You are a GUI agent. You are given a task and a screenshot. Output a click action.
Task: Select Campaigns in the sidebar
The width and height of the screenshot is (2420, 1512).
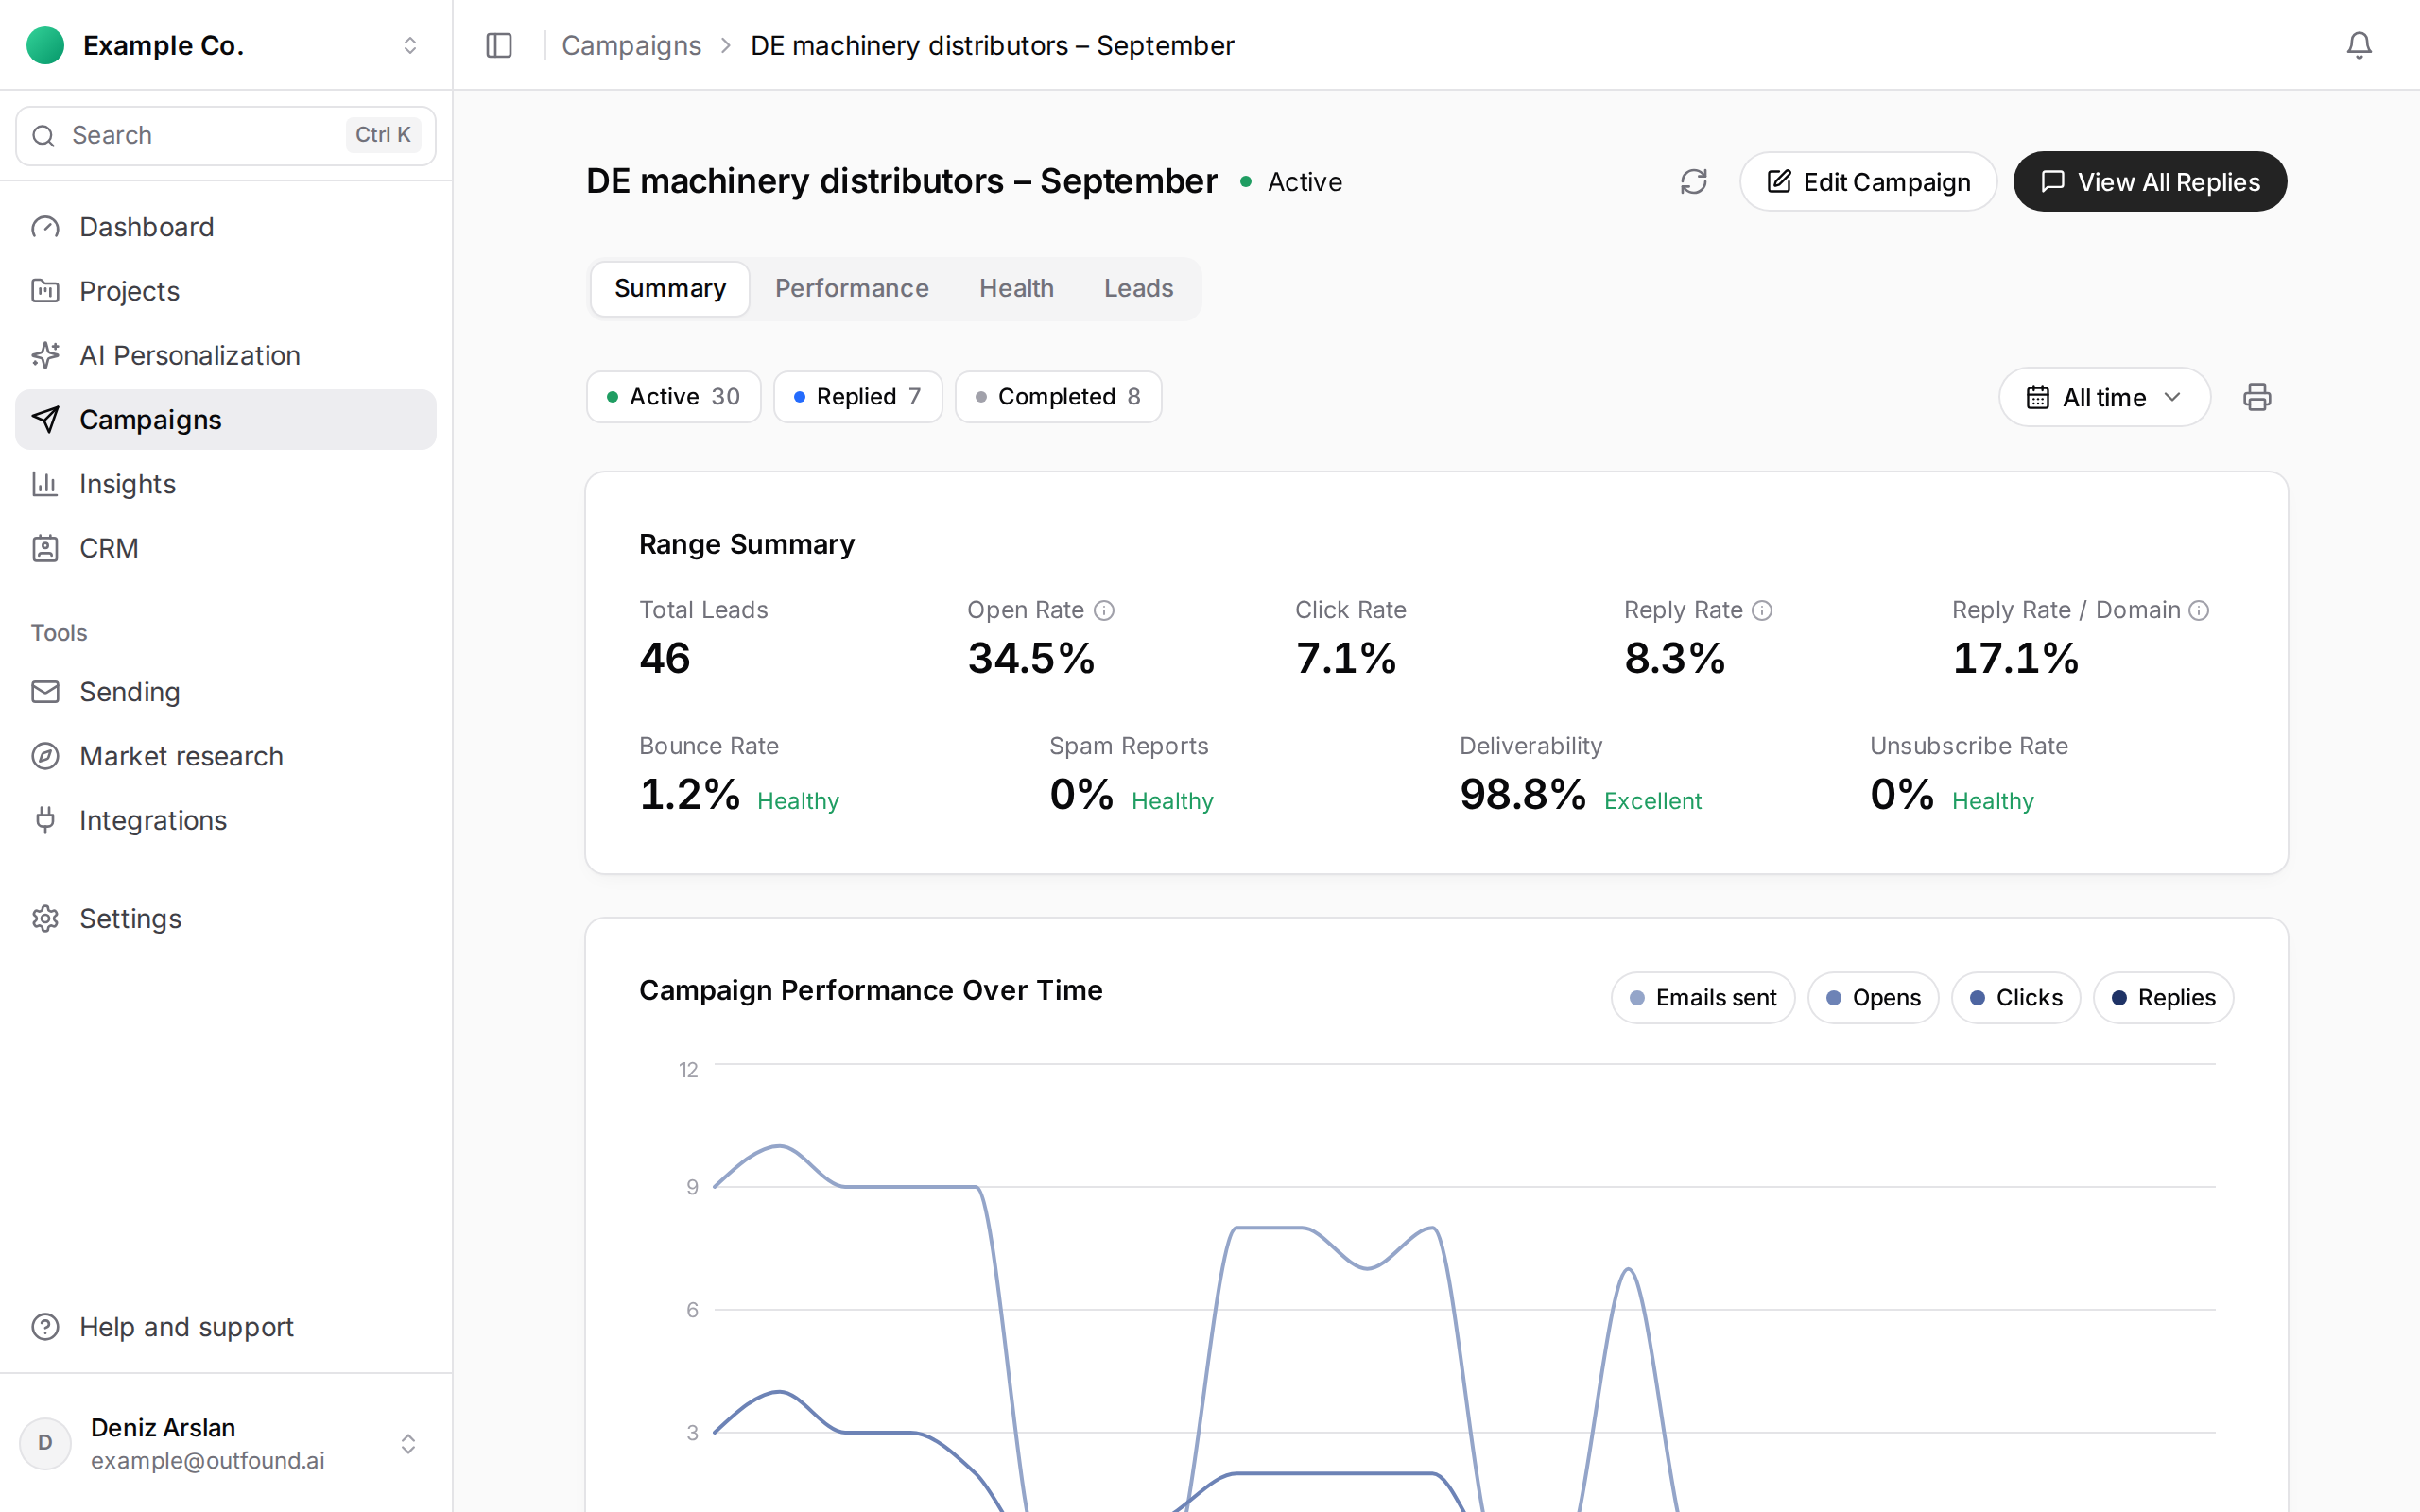226,419
